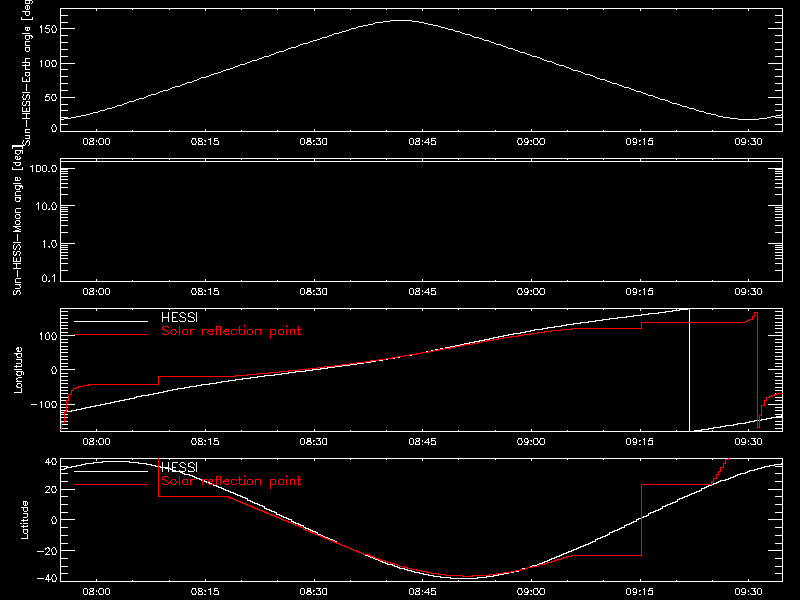Tap 08:30 time label under Latitude plot
Screen dimensions: 800x600
click(x=314, y=591)
